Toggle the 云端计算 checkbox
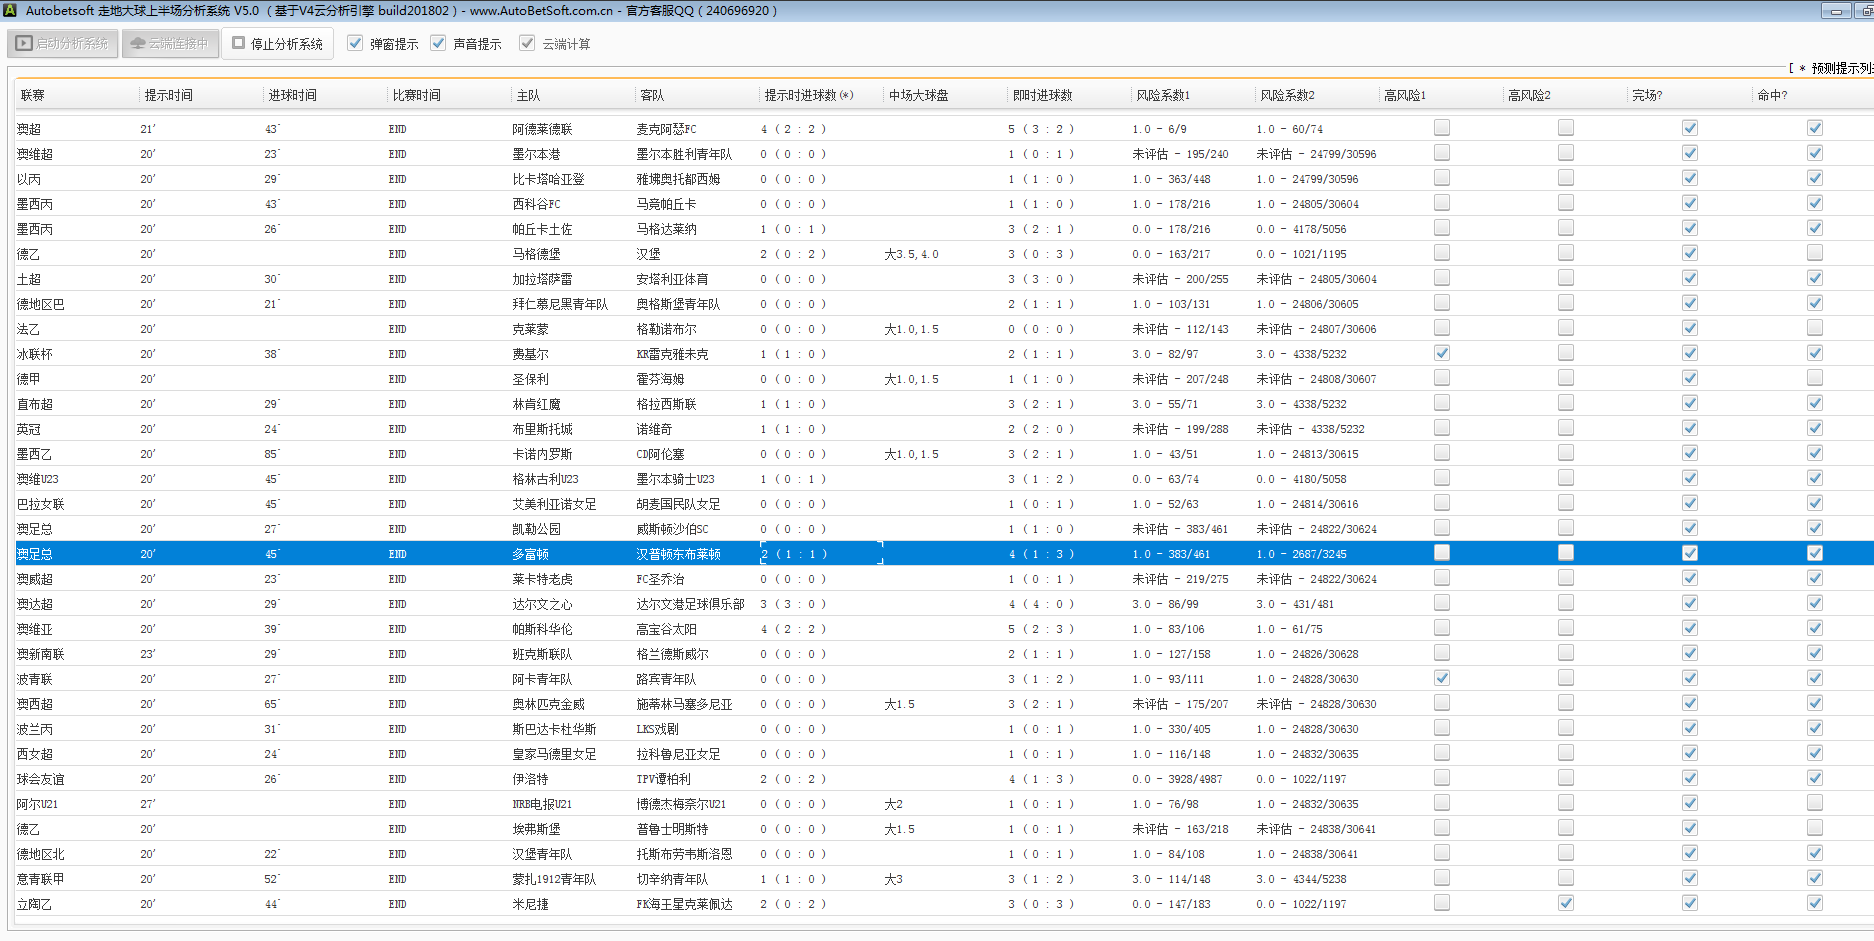1874x941 pixels. pos(527,44)
